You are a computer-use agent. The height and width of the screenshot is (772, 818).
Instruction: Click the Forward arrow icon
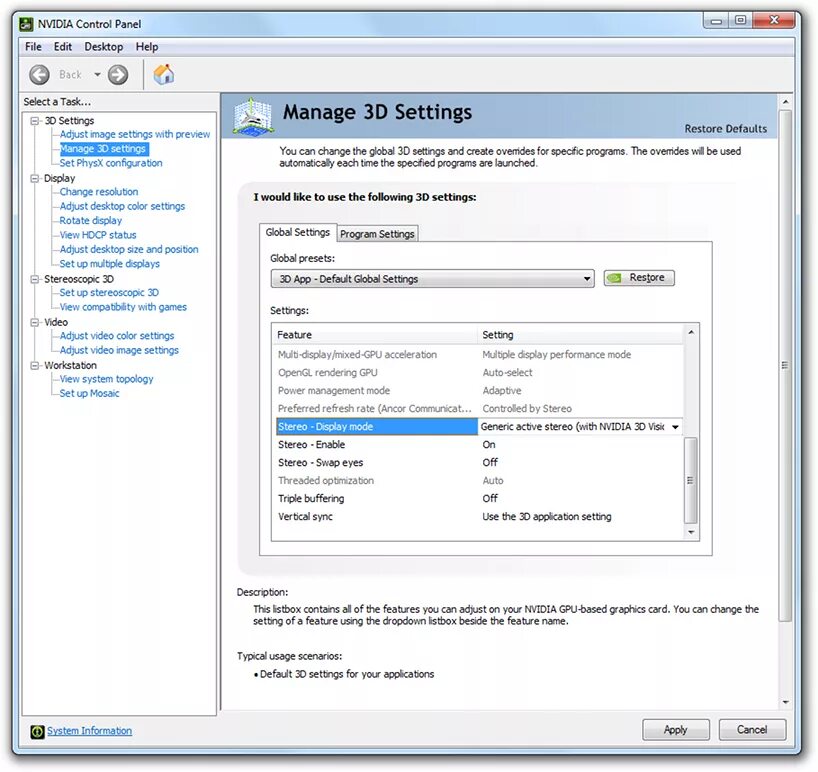tap(118, 75)
